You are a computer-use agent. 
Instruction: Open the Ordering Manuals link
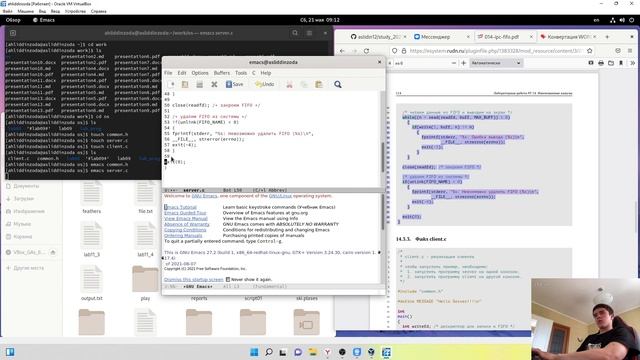click(x=183, y=236)
